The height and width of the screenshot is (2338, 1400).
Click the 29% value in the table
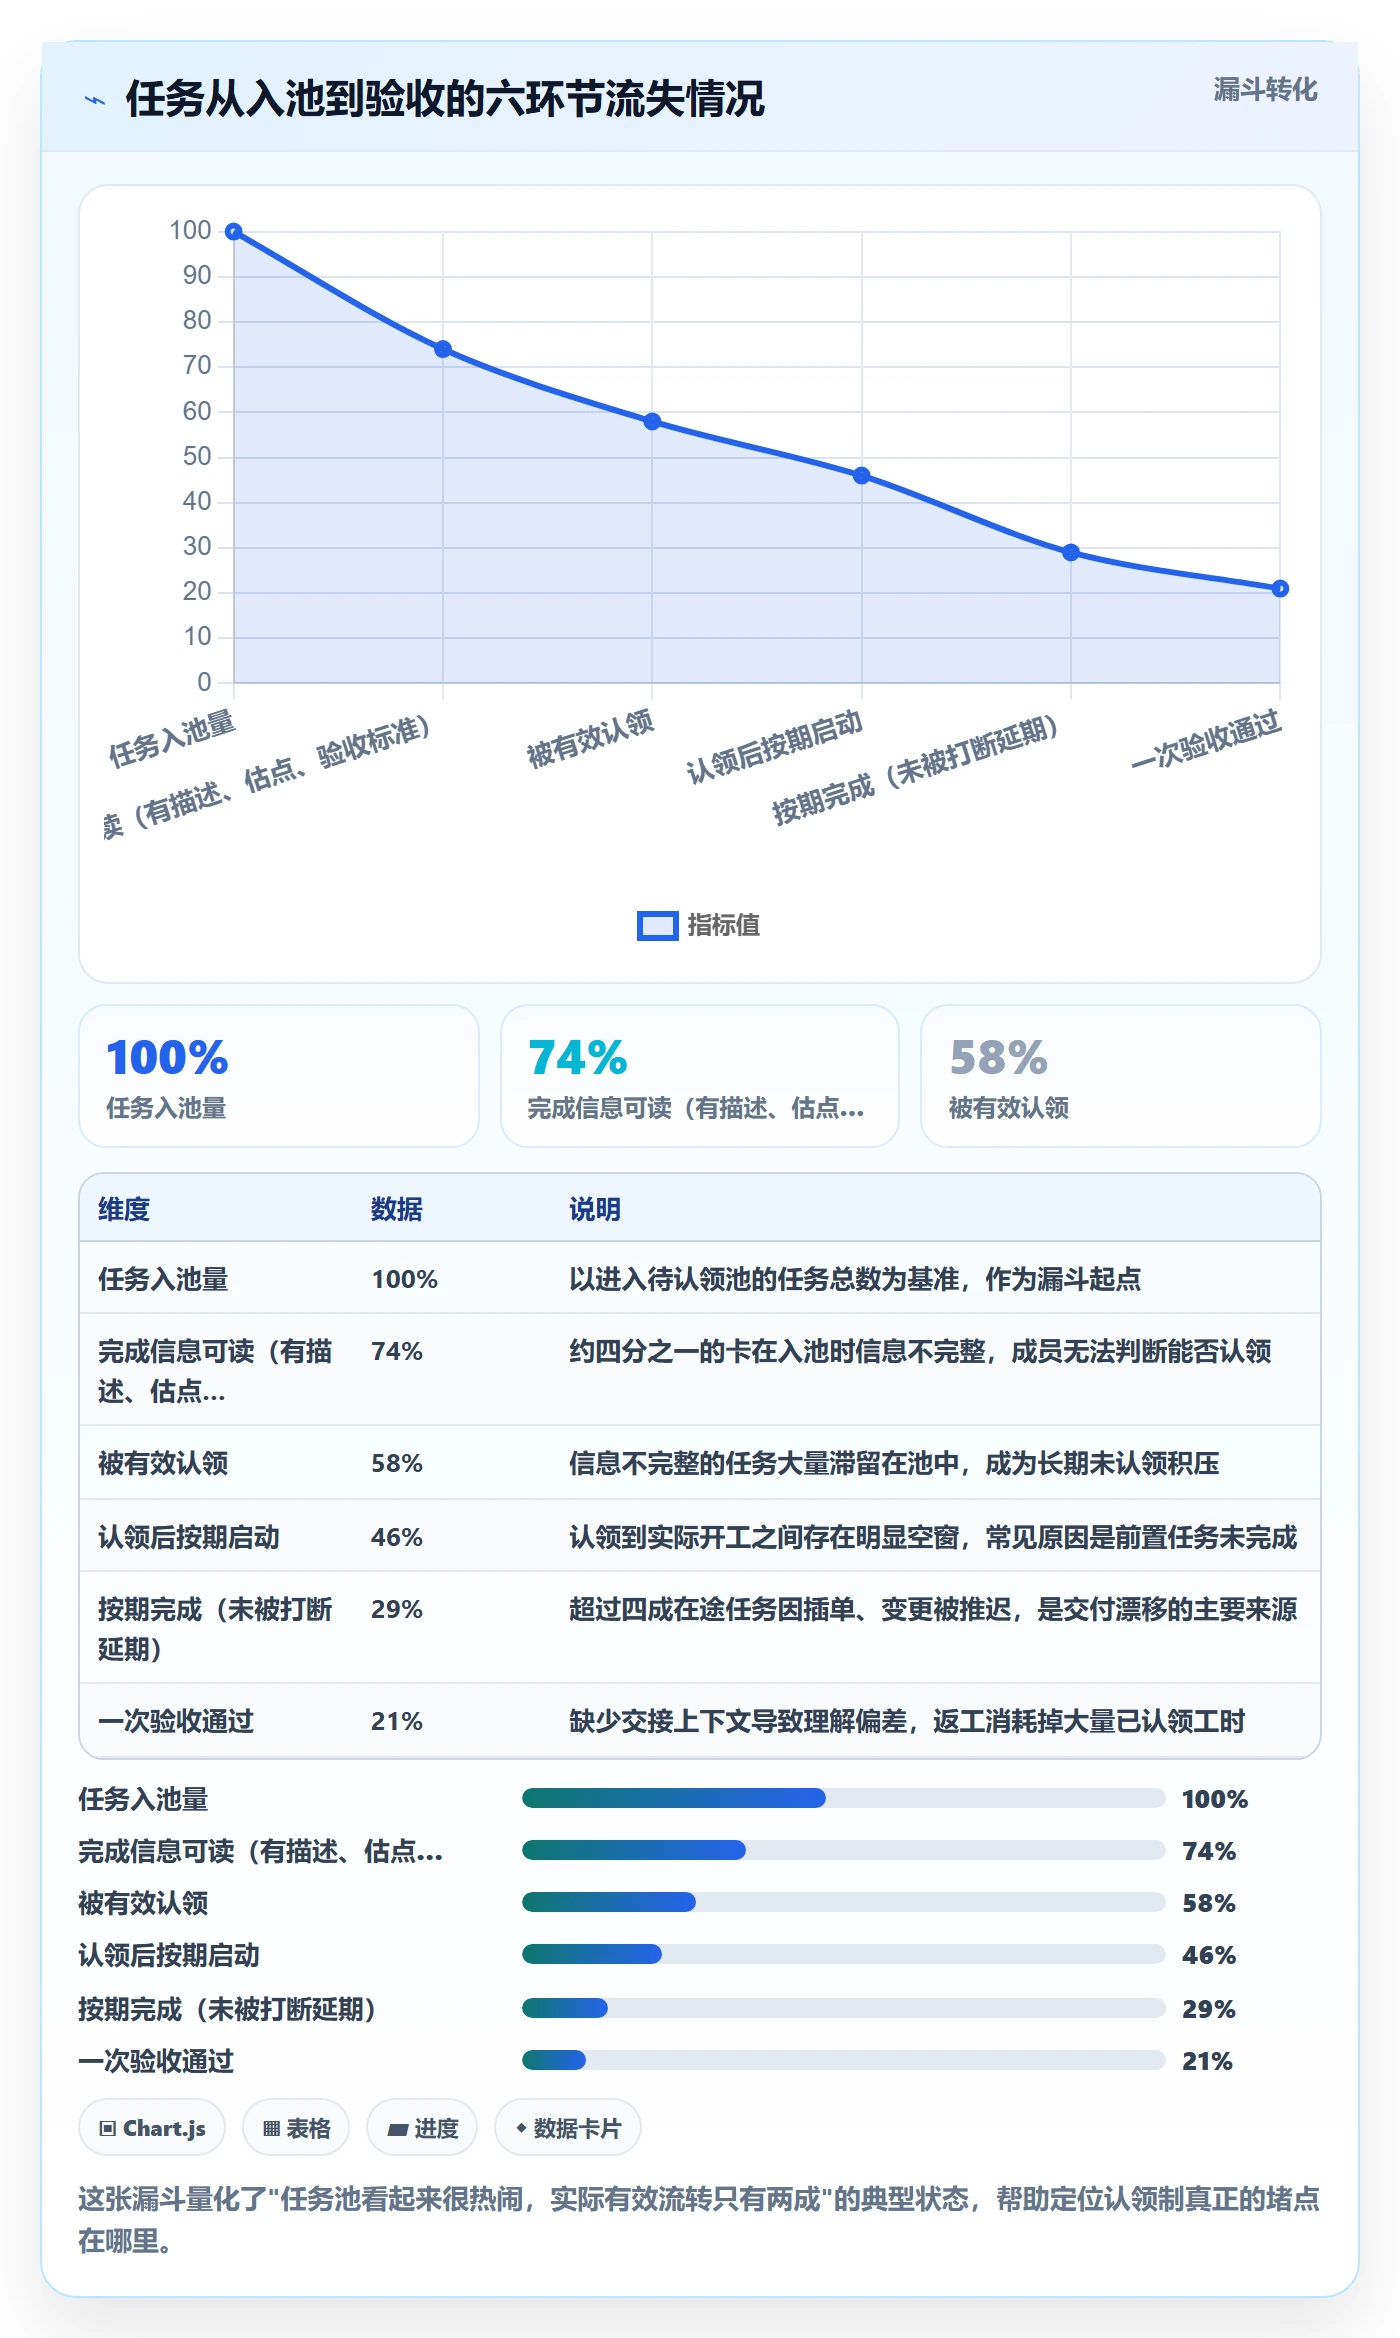(x=397, y=1609)
